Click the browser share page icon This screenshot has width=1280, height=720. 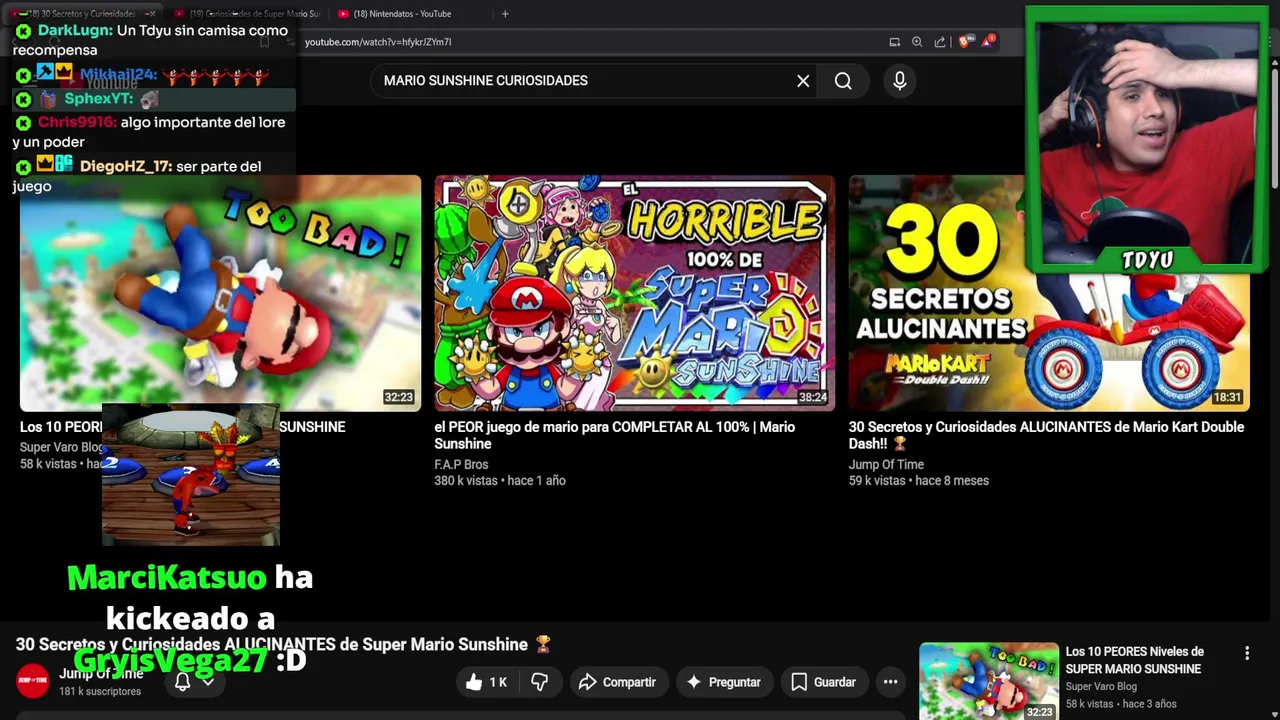[940, 42]
